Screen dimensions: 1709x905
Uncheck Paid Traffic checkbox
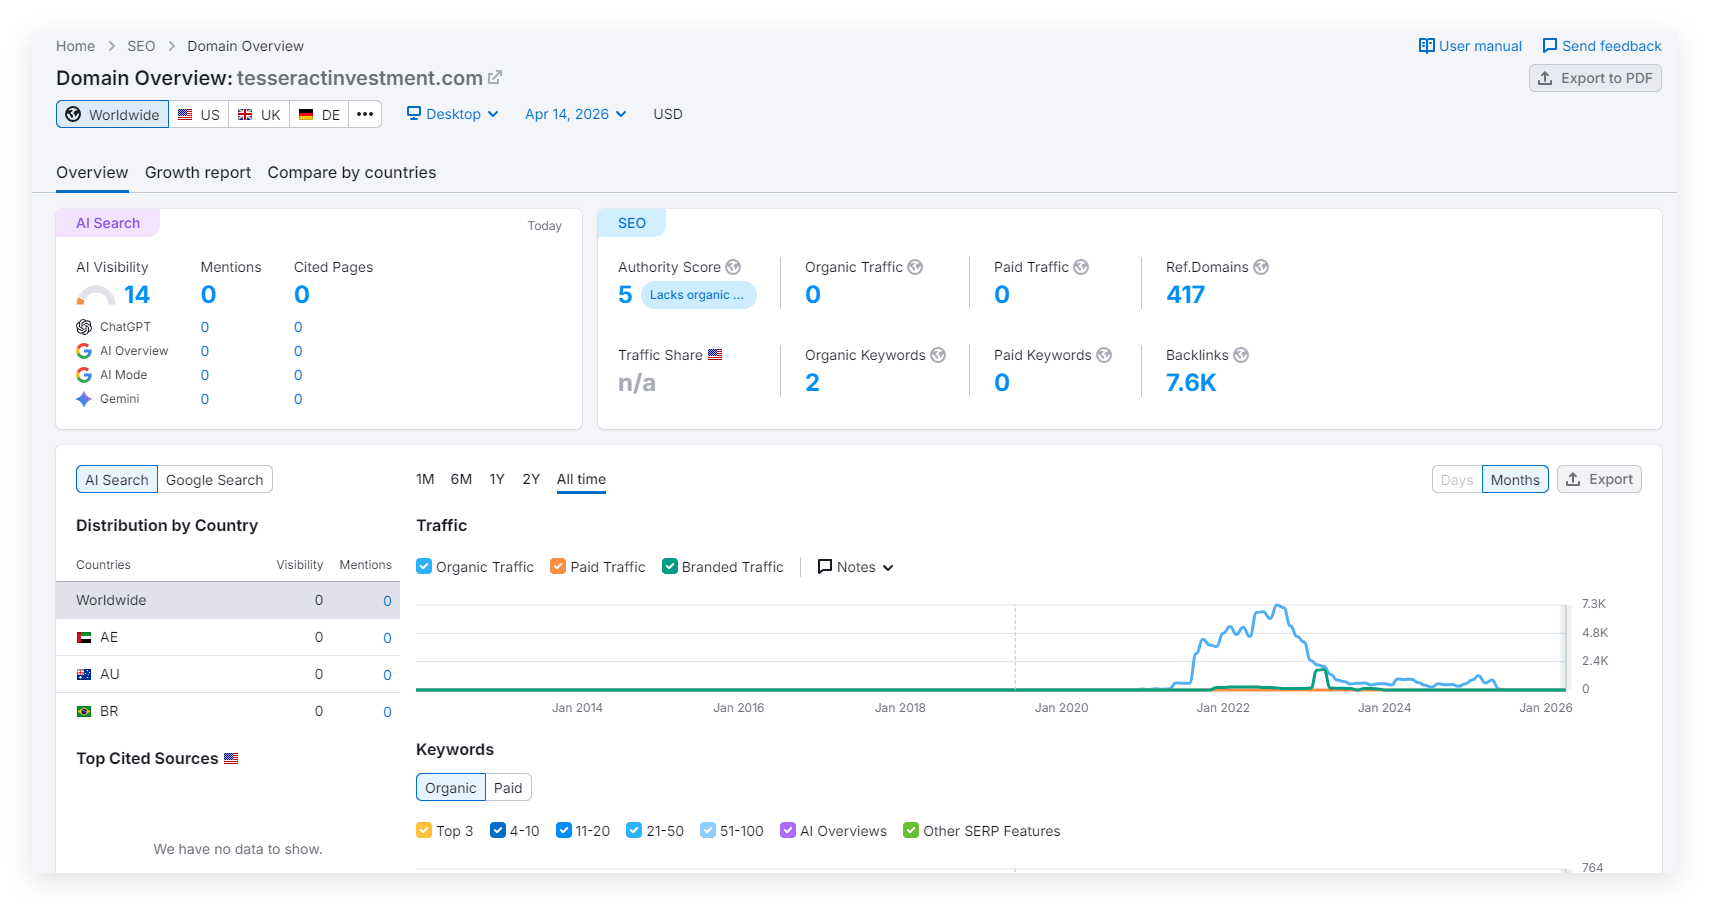pyautogui.click(x=558, y=566)
